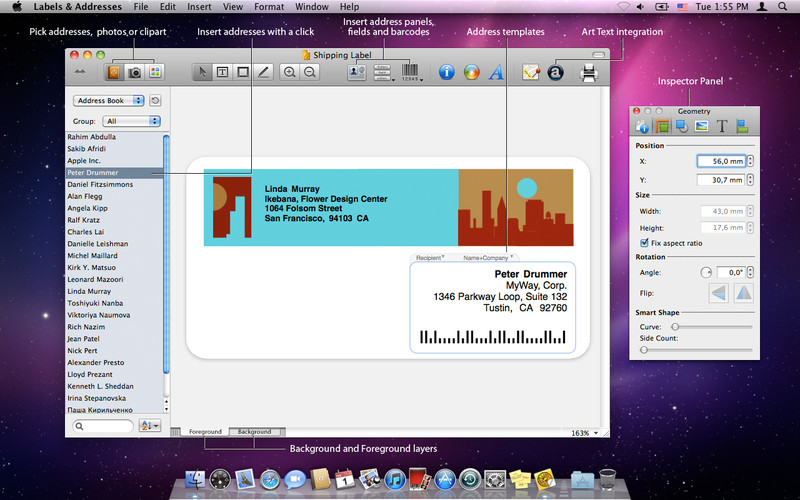Image resolution: width=800 pixels, height=500 pixels.
Task: Adjust the Y position stepper
Action: click(x=751, y=180)
